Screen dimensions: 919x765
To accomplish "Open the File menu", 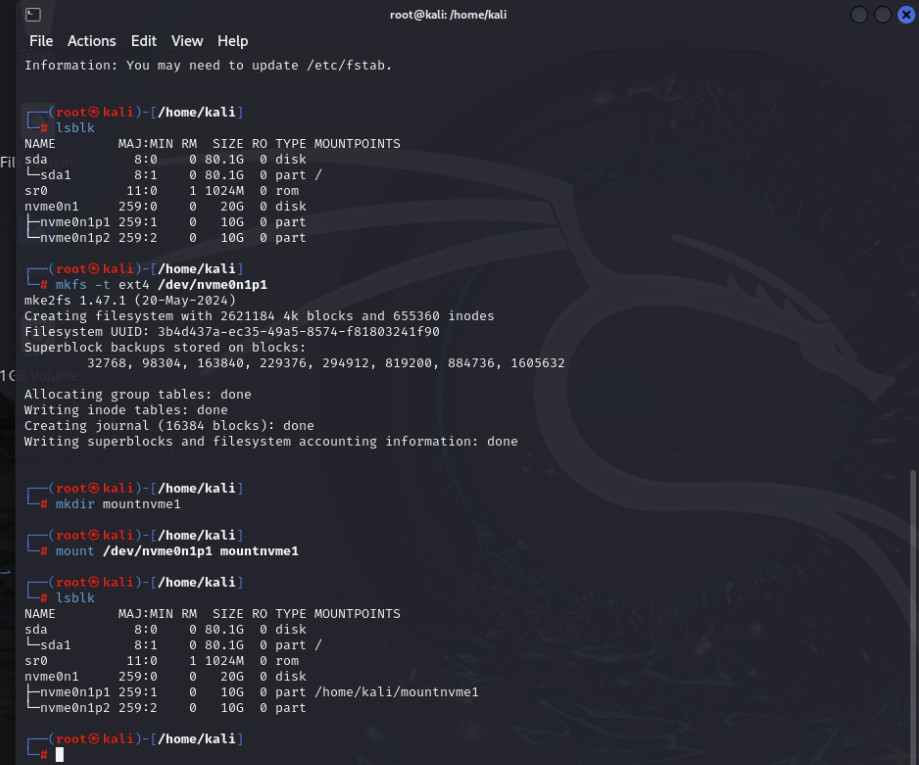I will coord(40,41).
